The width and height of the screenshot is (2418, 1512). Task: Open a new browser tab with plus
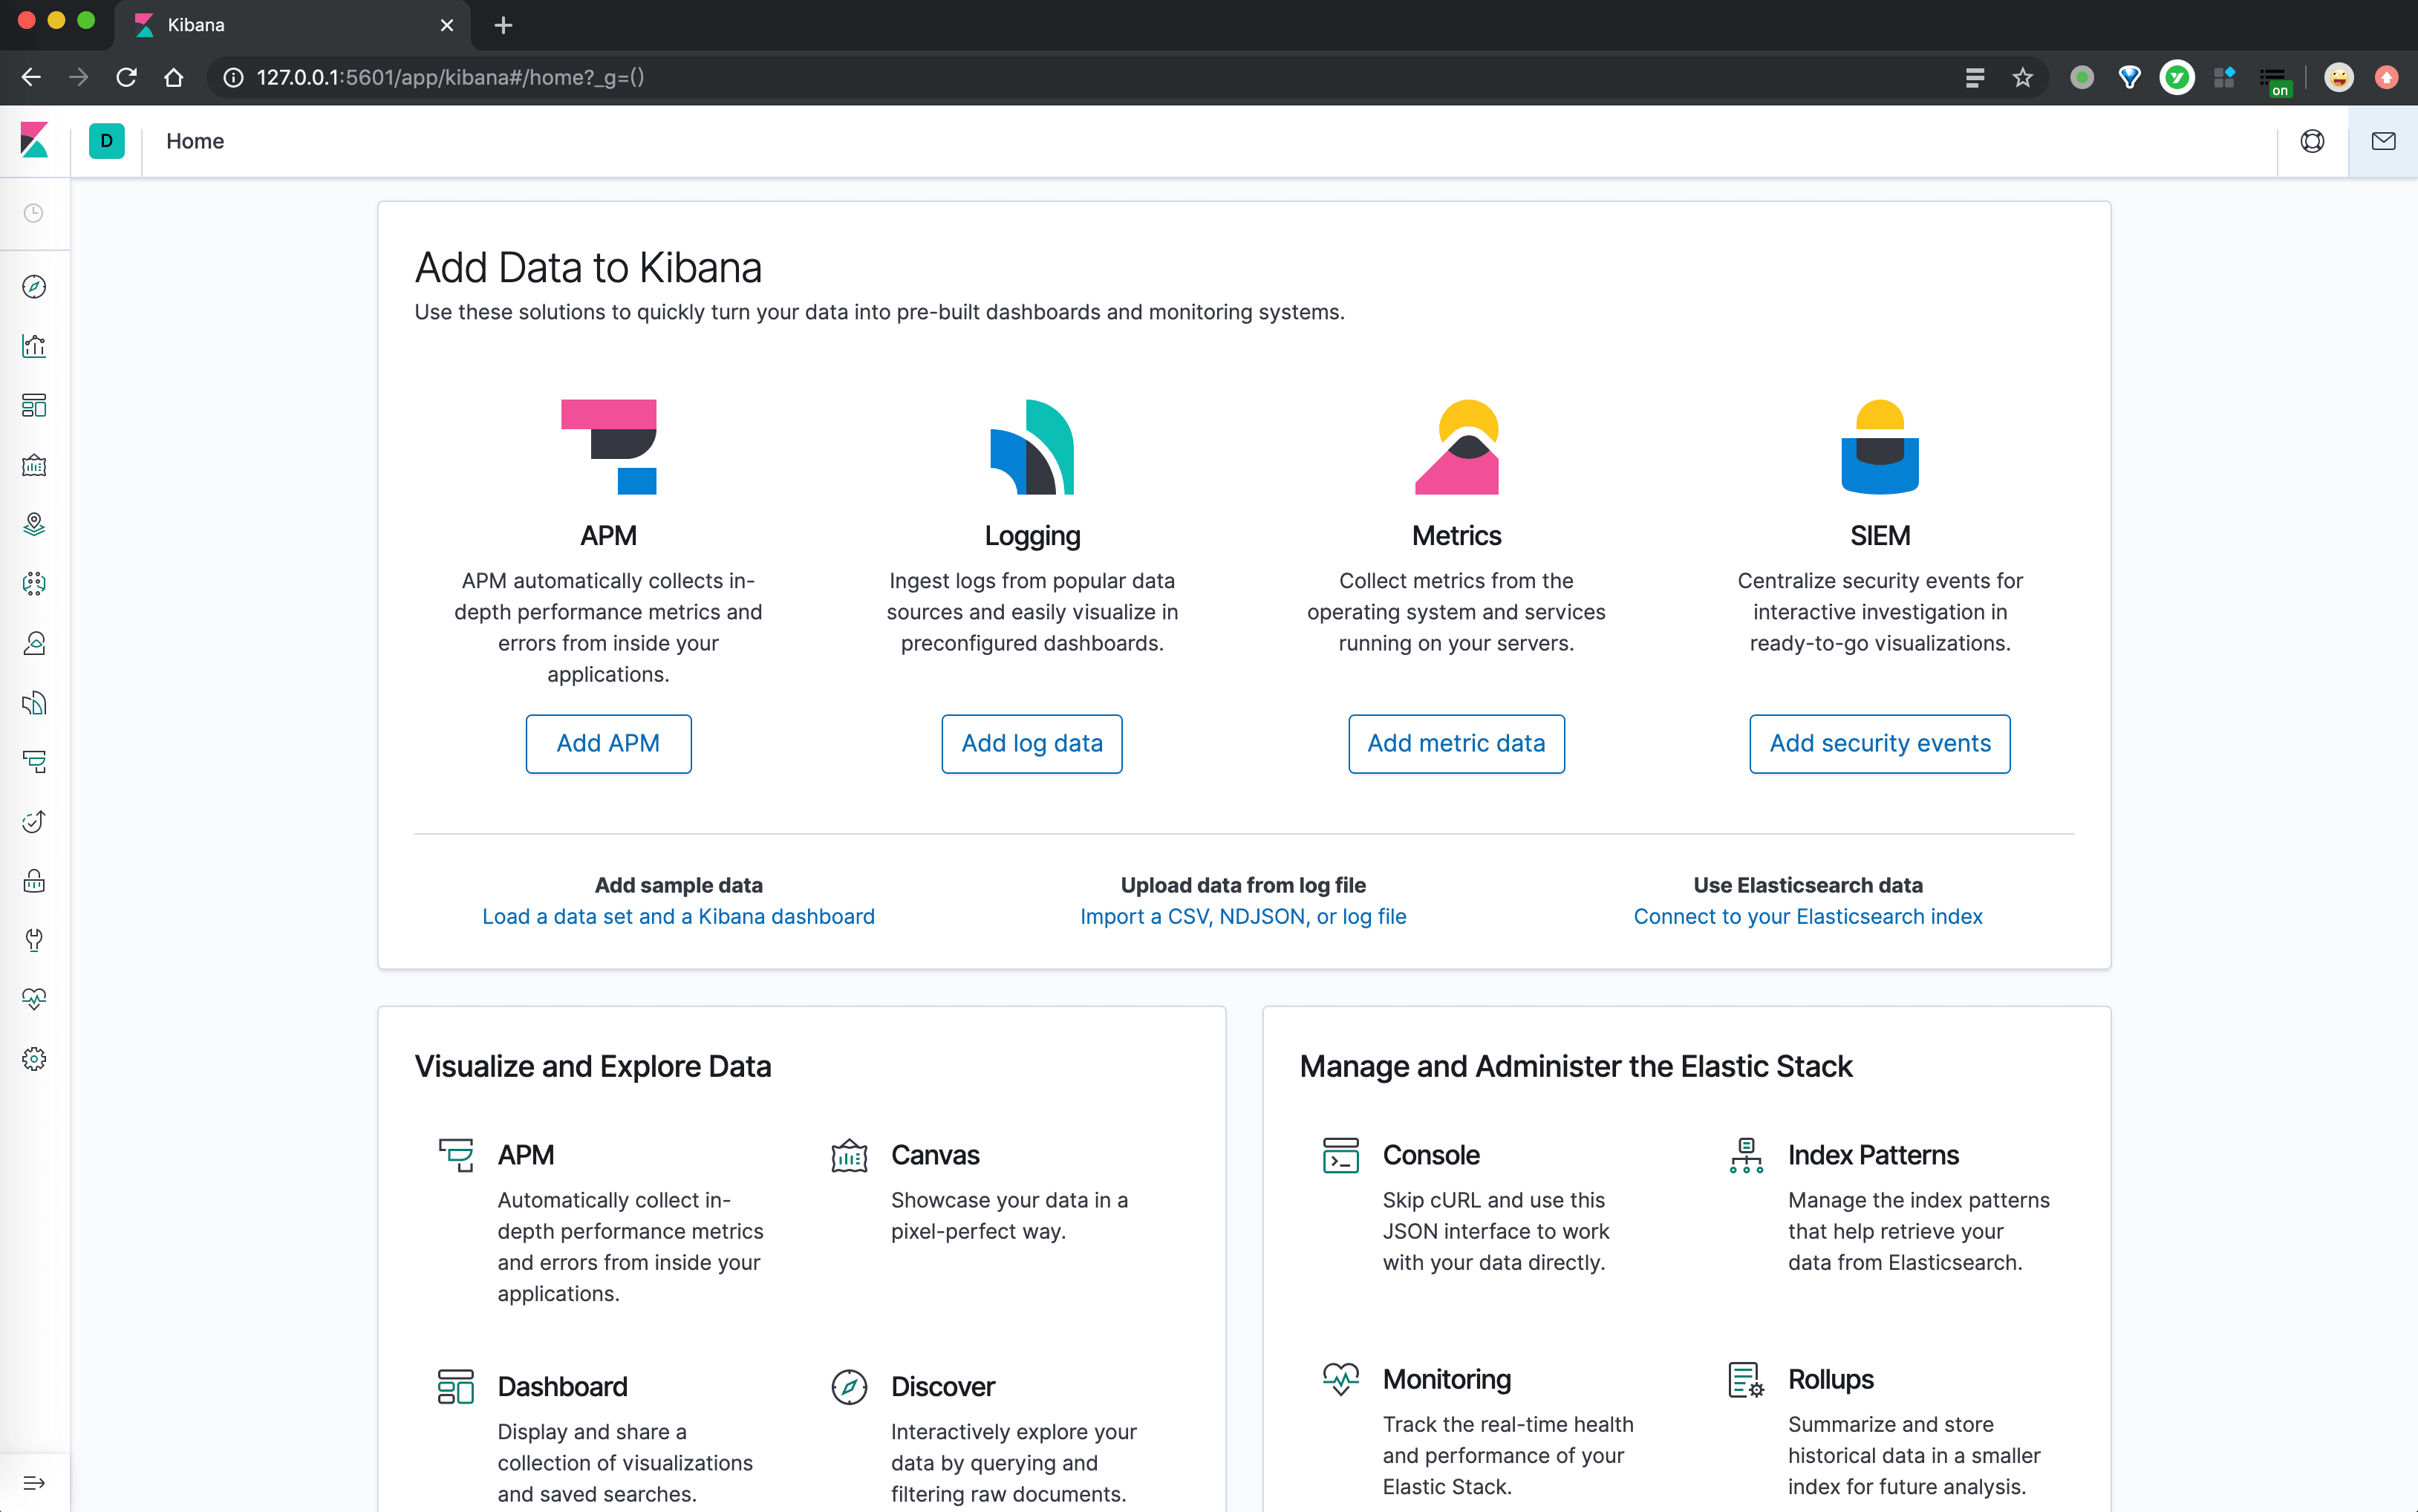[x=504, y=25]
